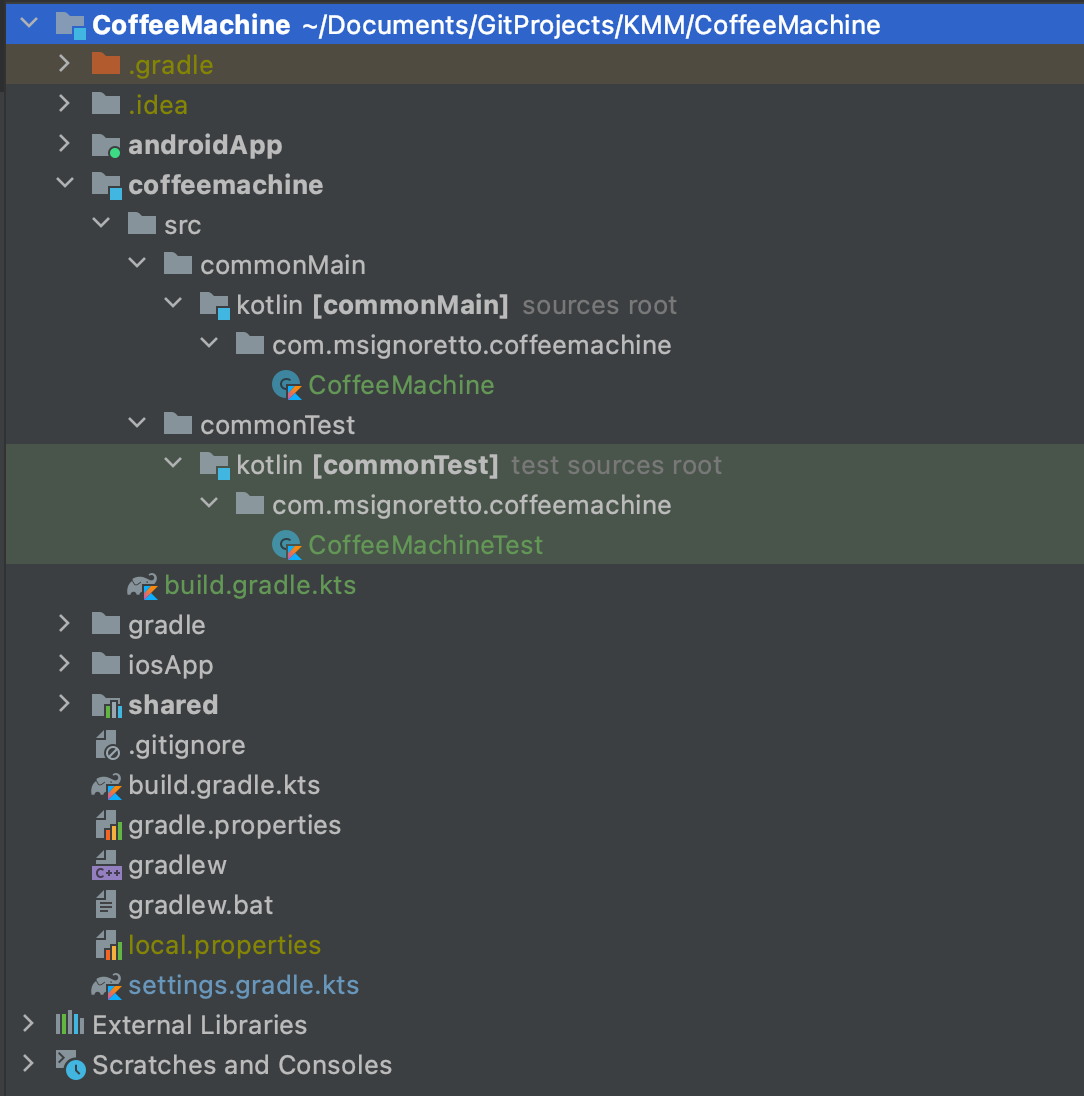Expand the External Libraries node

tap(28, 1024)
